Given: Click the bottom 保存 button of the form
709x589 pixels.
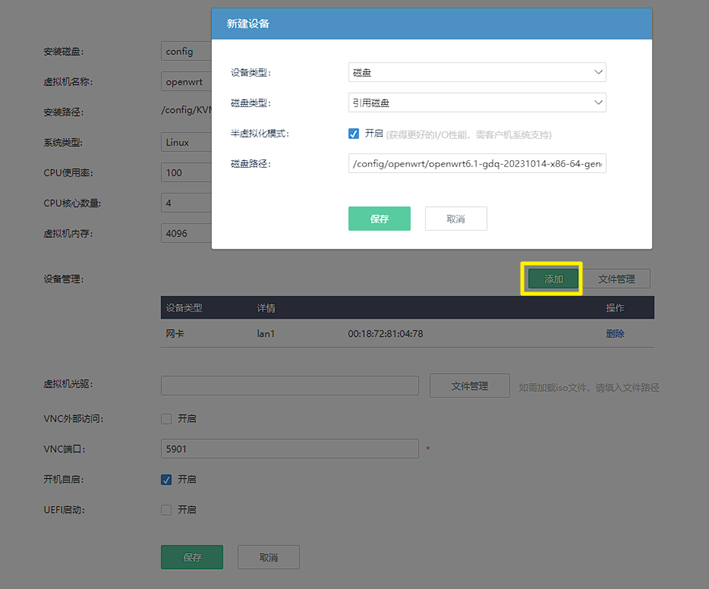Looking at the screenshot, I should [x=192, y=557].
